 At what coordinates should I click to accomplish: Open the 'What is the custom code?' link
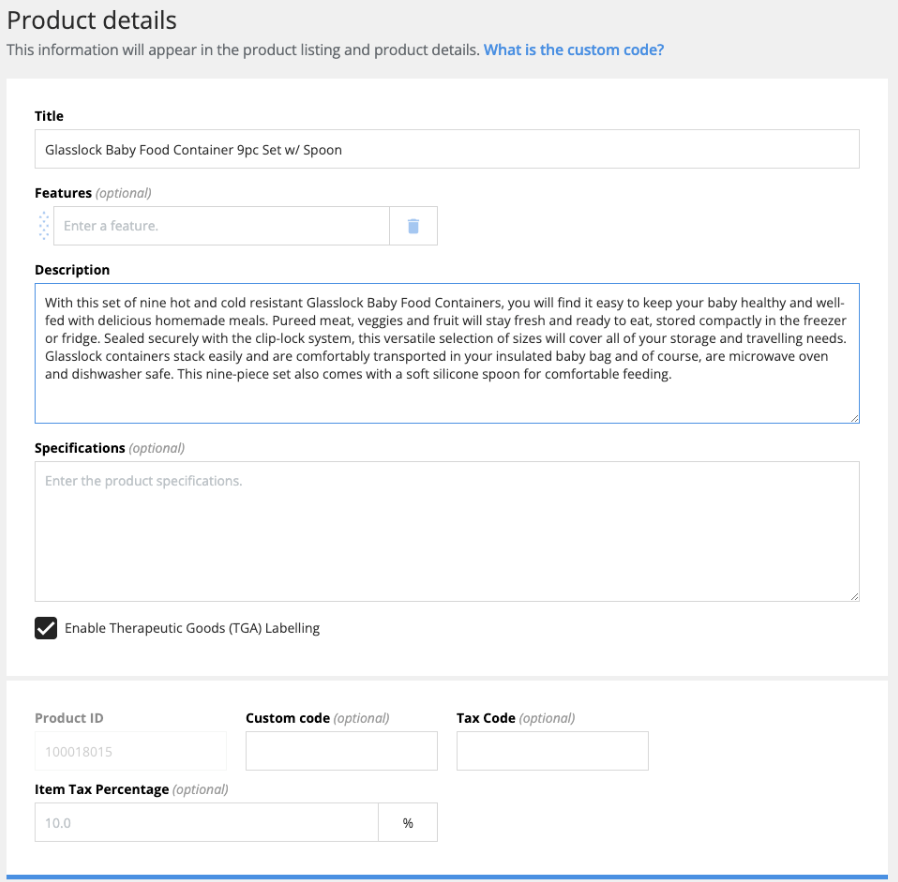573,50
